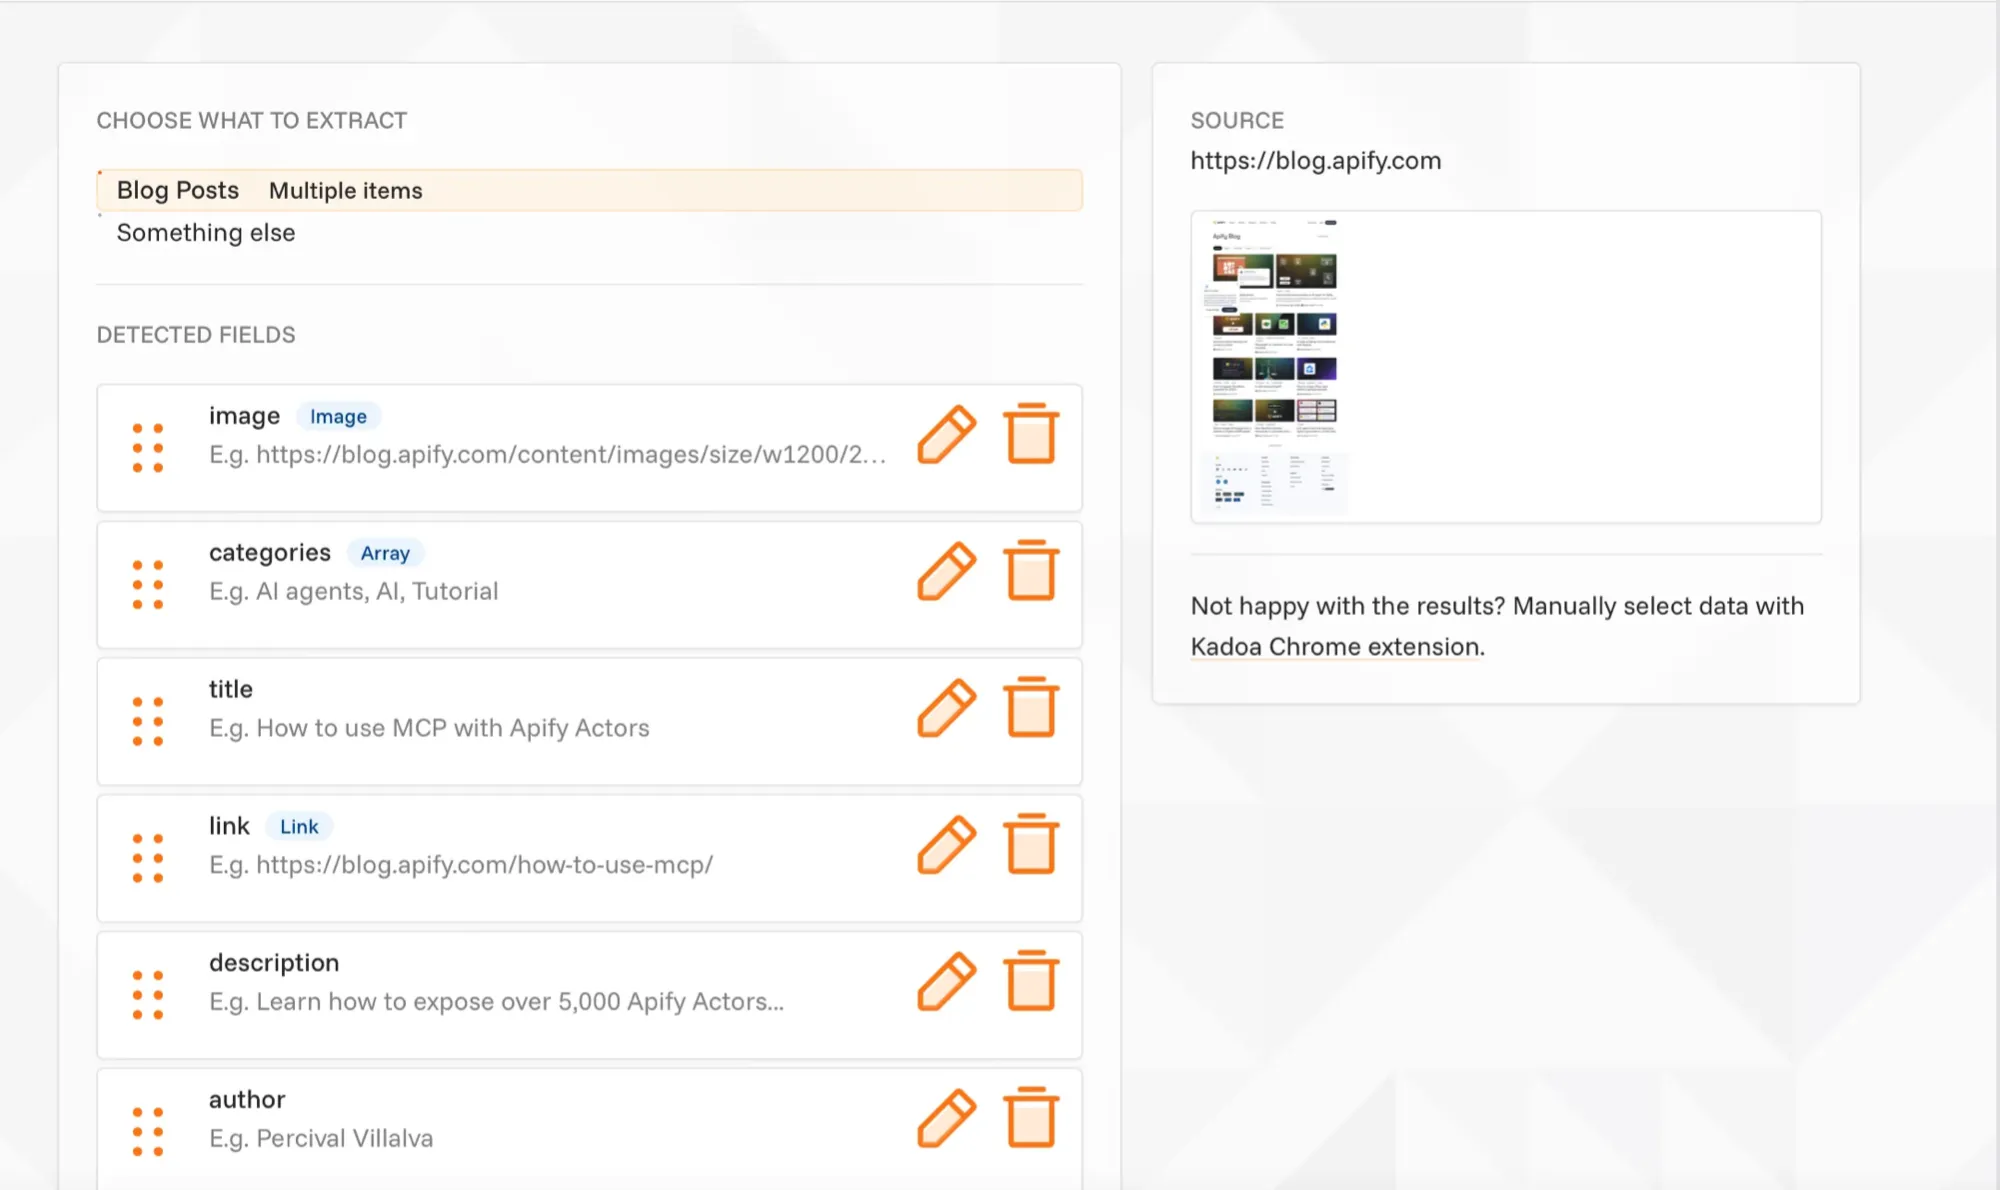Edit the link field

946,844
